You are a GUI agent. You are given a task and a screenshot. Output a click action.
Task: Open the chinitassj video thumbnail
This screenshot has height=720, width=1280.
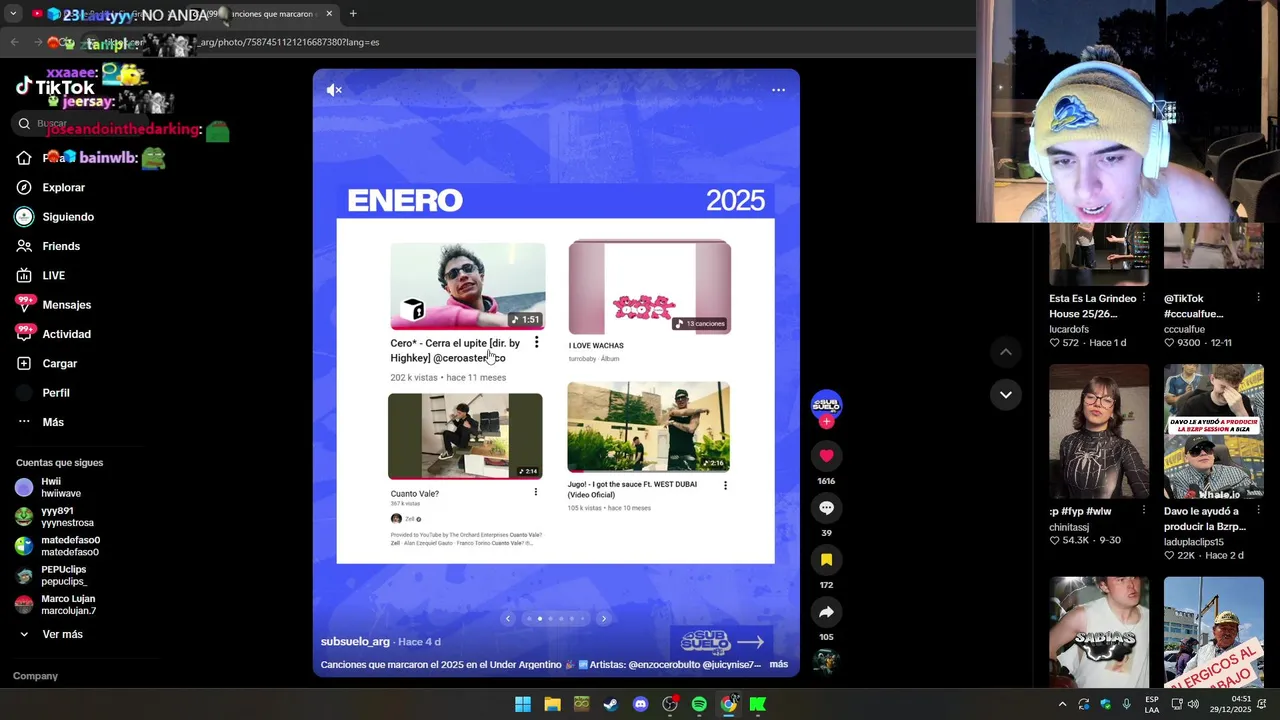[1099, 431]
